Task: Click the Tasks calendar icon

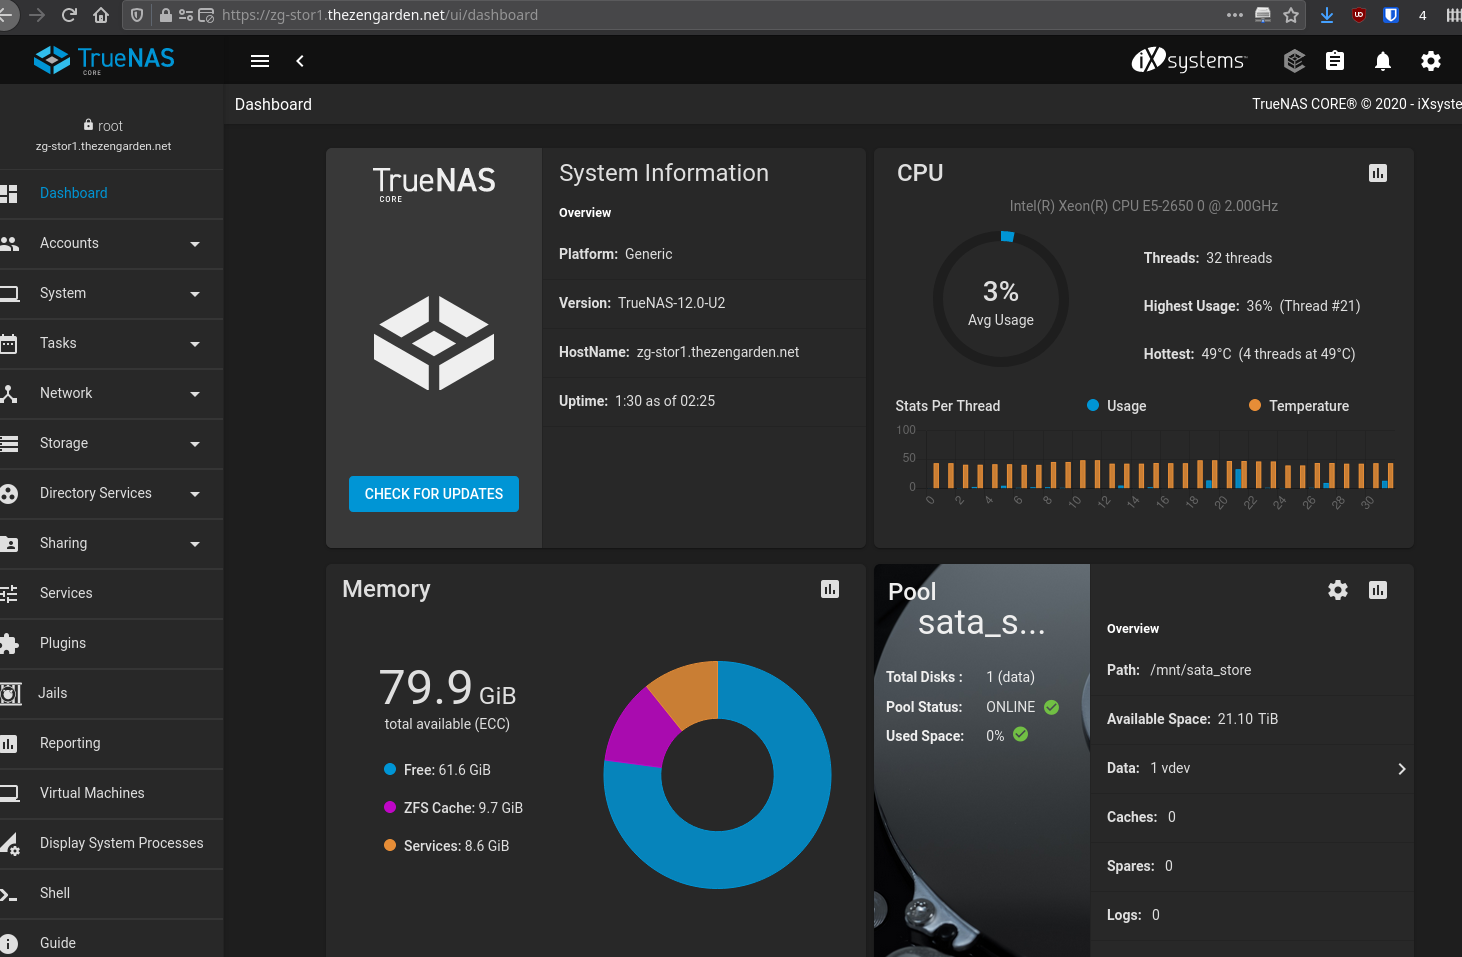Action: pos(9,344)
